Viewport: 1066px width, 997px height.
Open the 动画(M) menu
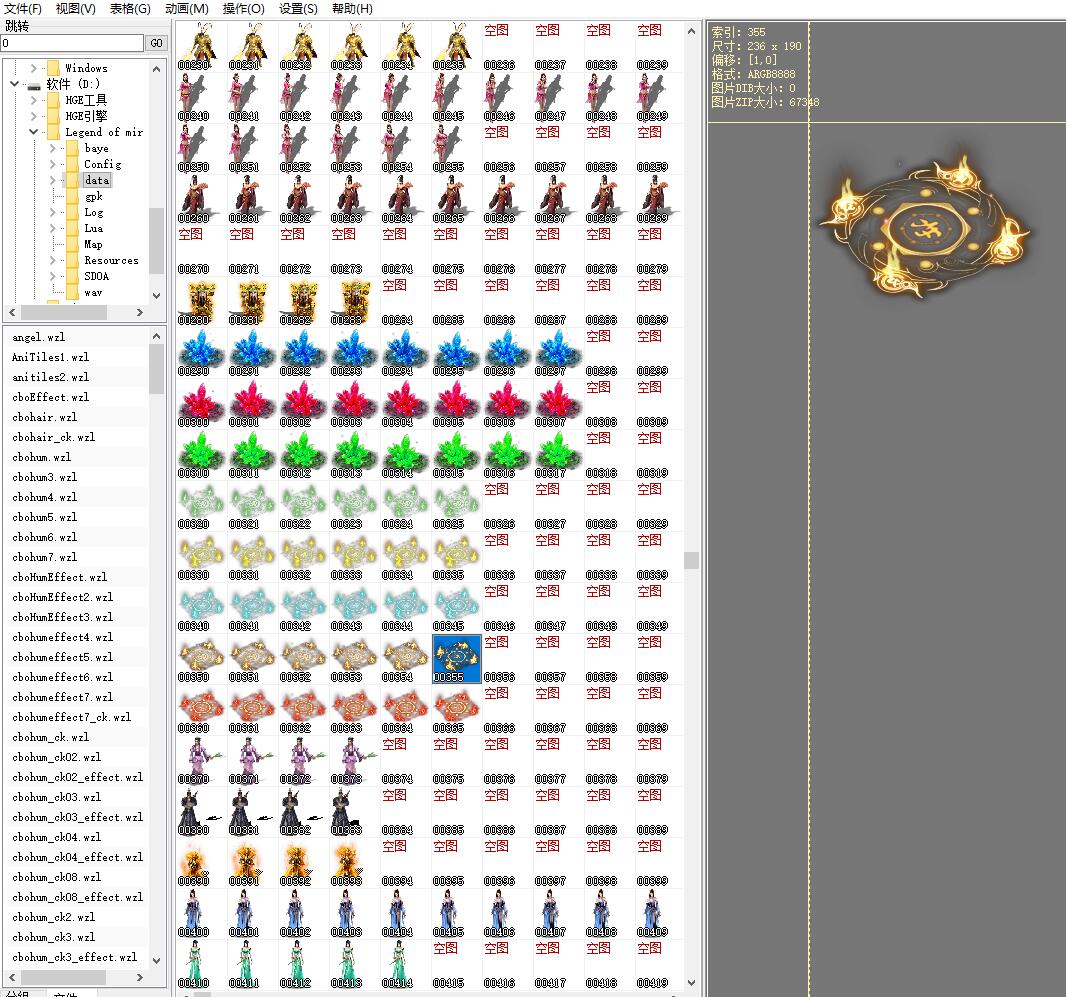[x=186, y=9]
